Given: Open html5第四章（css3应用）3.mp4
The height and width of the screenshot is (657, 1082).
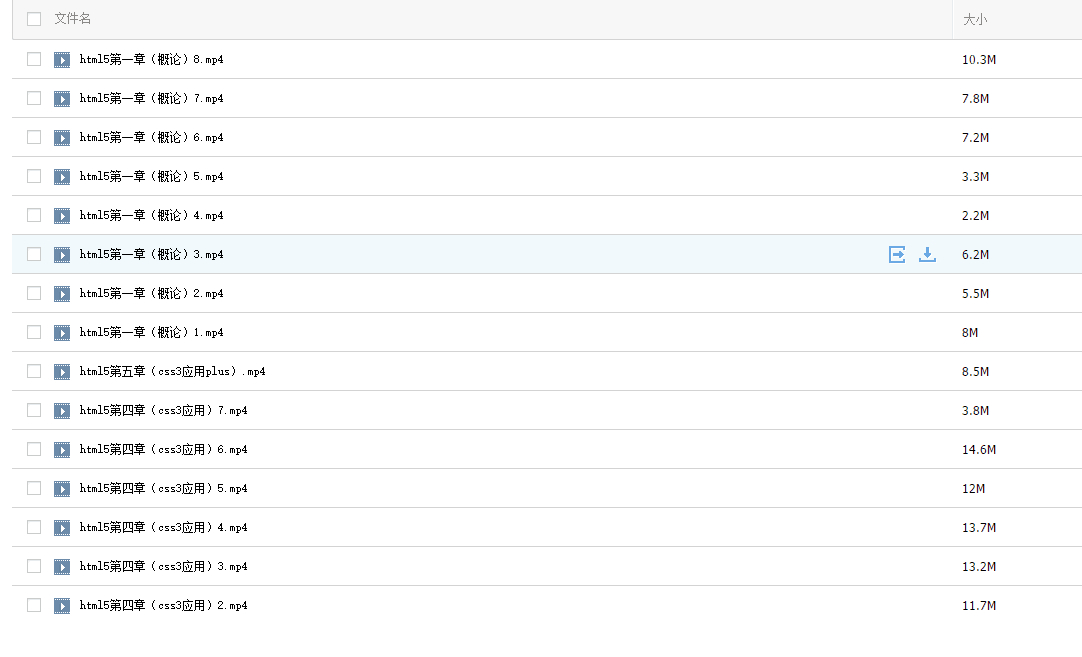Looking at the screenshot, I should tap(163, 567).
